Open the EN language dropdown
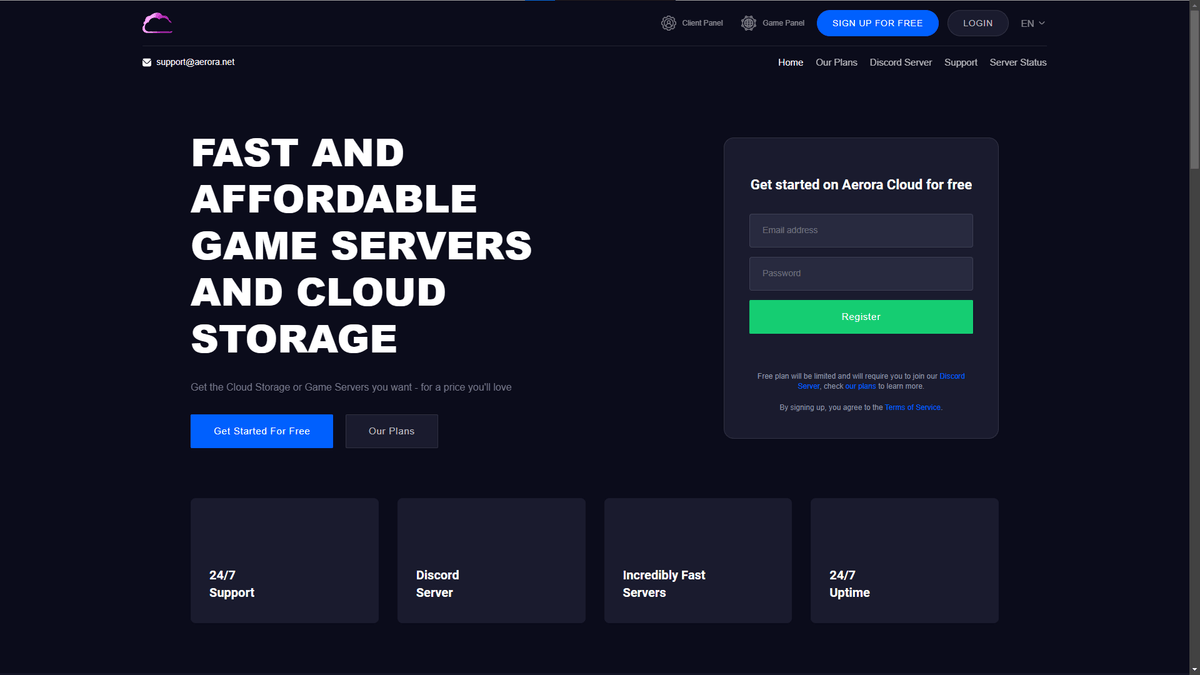The width and height of the screenshot is (1200, 675). (x=1033, y=23)
